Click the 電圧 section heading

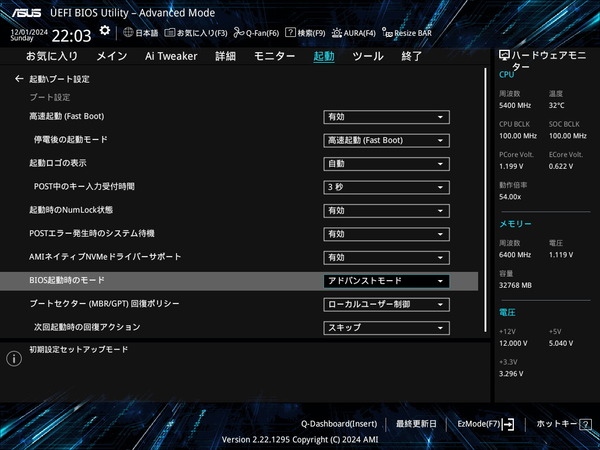pyautogui.click(x=507, y=313)
